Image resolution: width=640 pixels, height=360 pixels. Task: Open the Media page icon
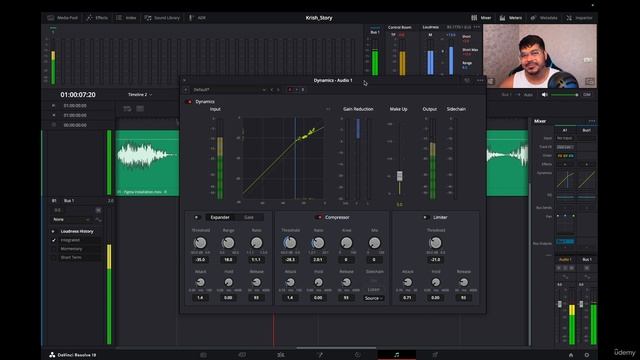(x=203, y=355)
